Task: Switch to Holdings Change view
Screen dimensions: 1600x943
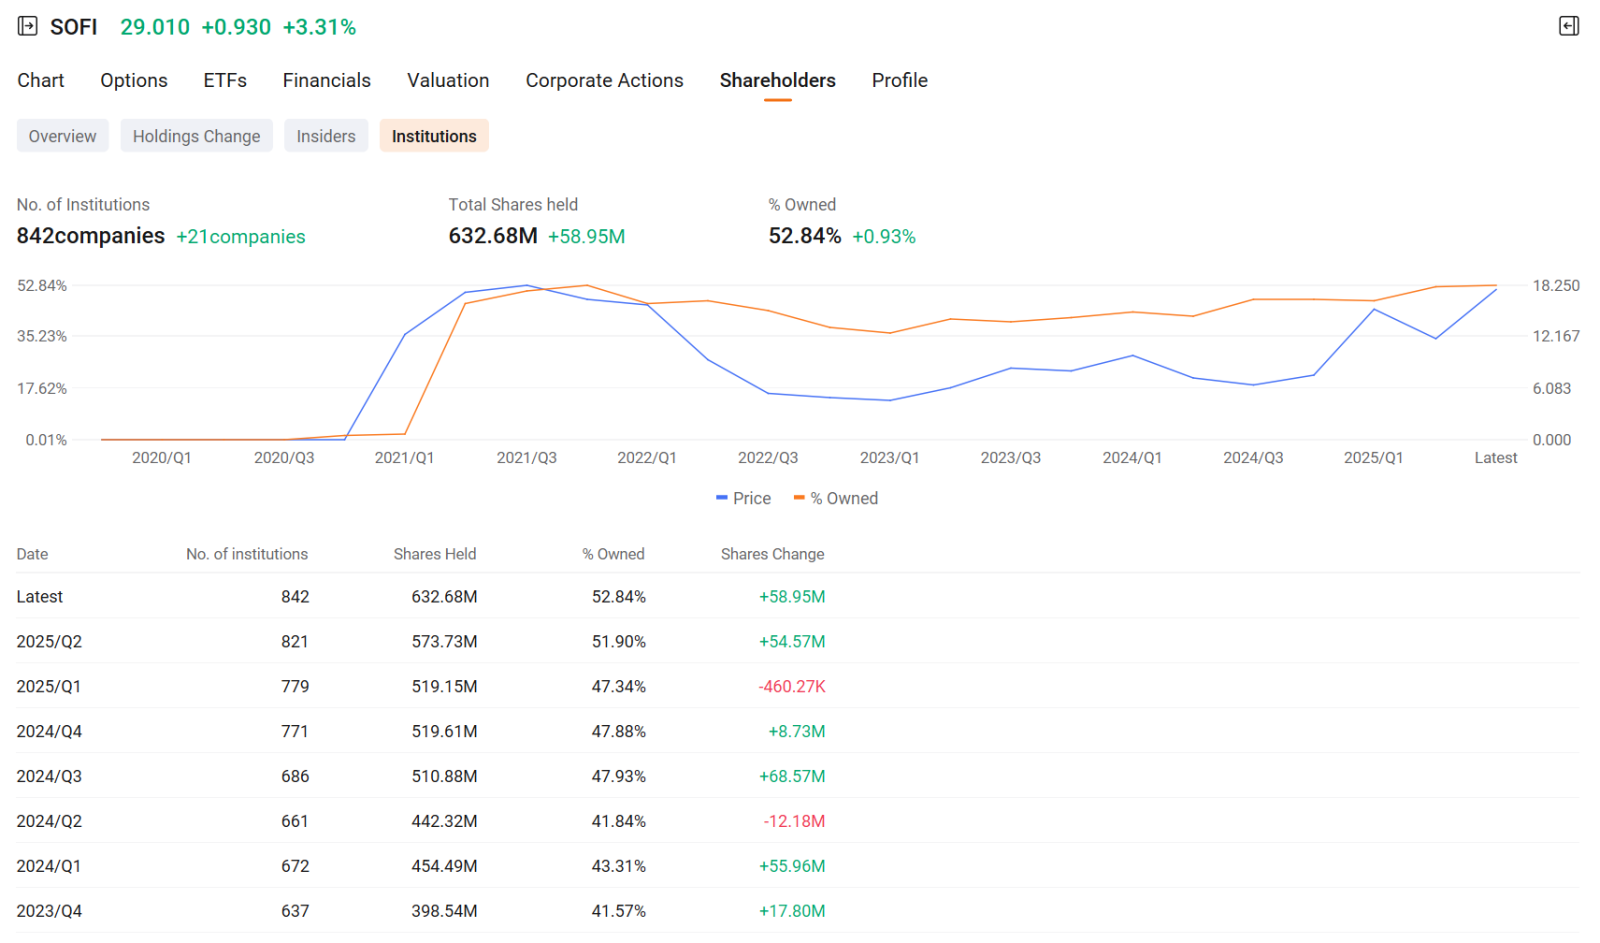Action: (197, 136)
